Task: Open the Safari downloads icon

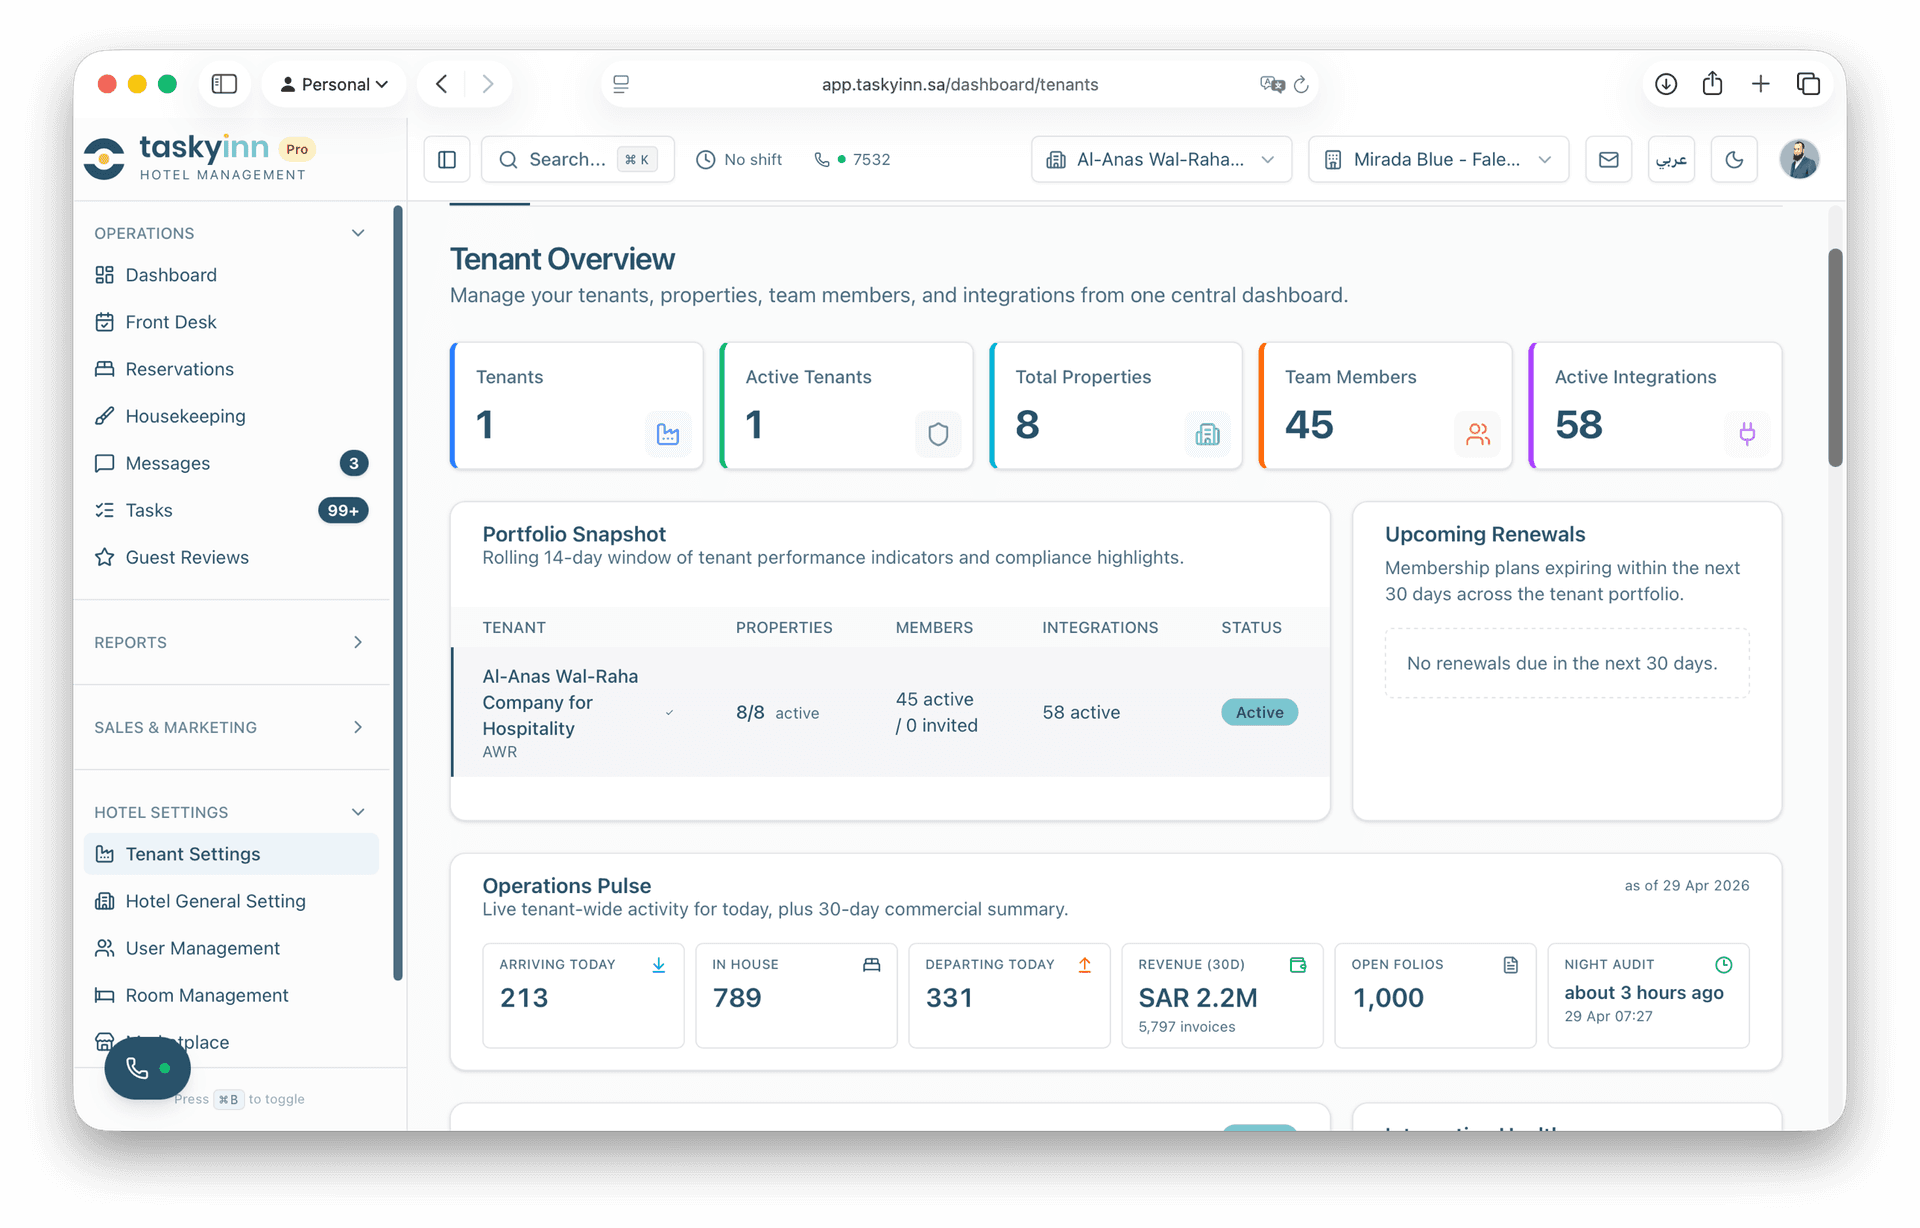Action: coord(1665,84)
